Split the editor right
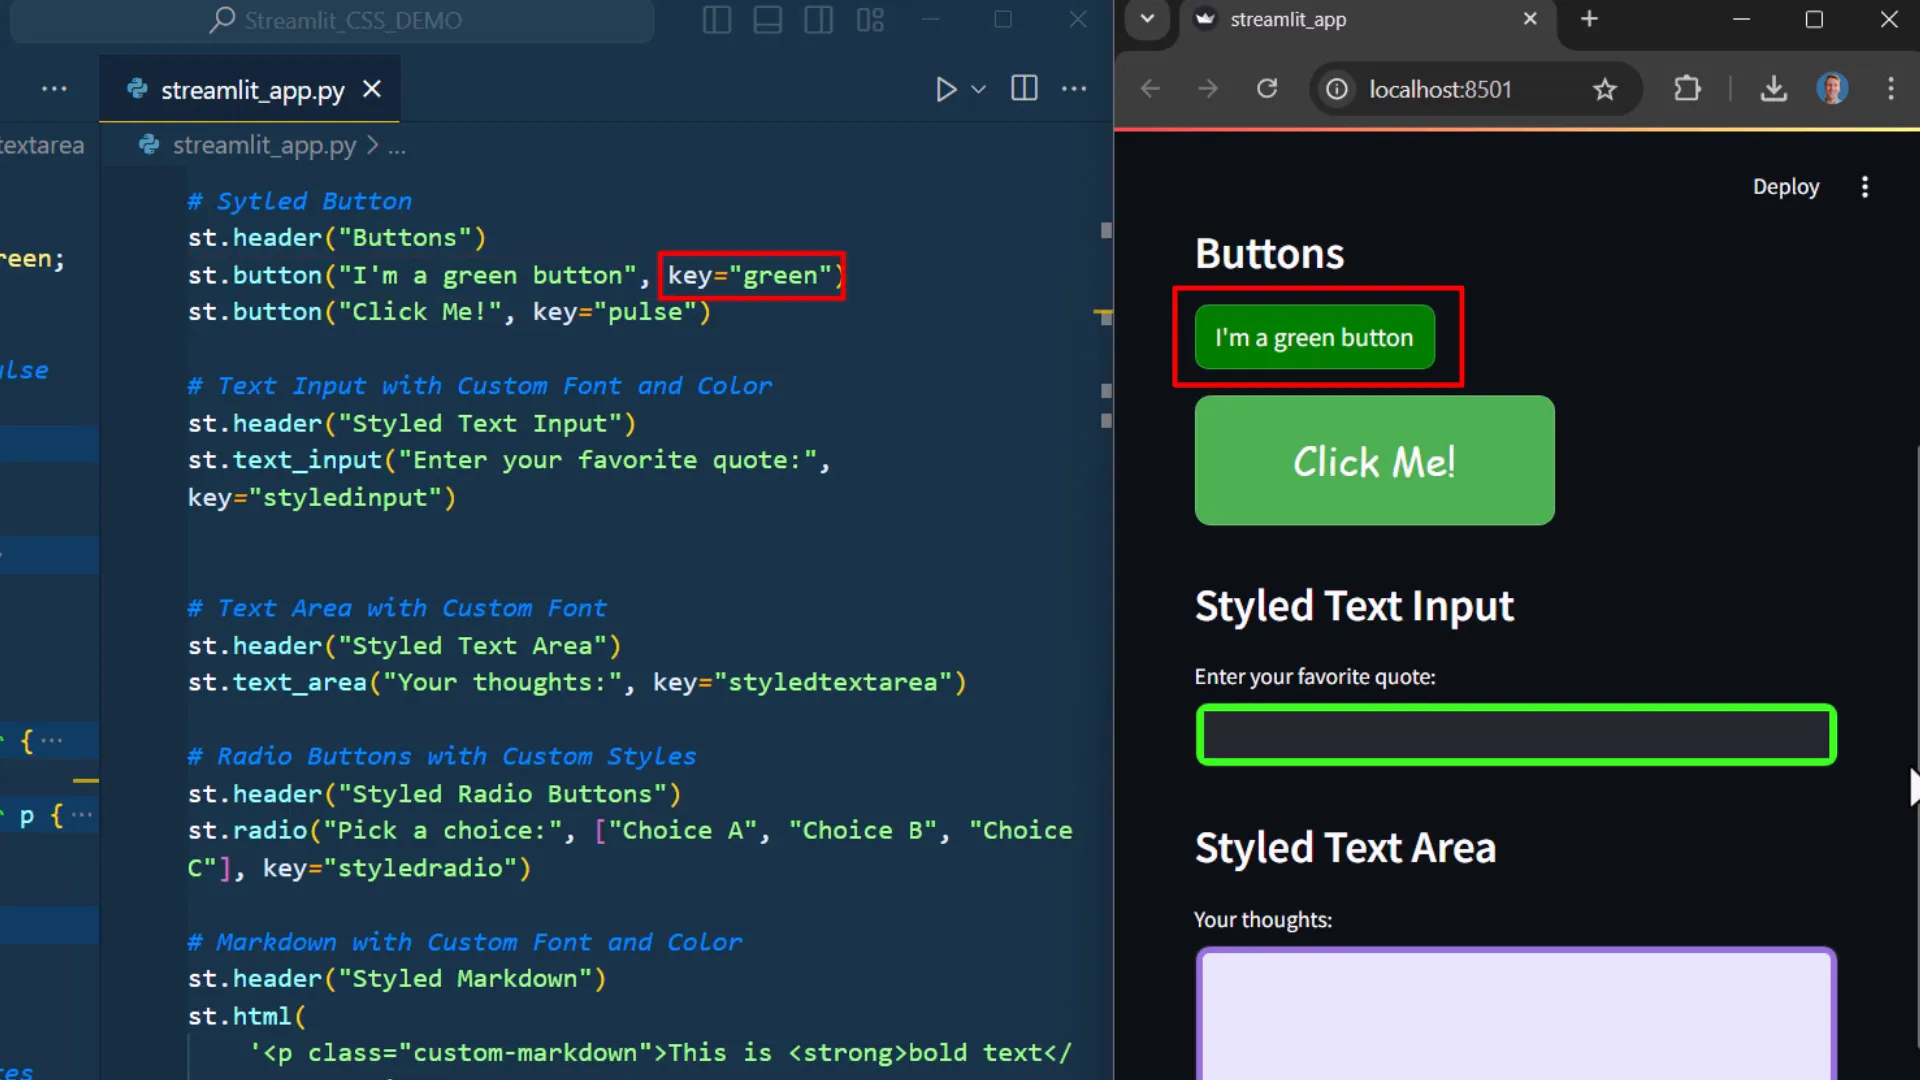This screenshot has width=1920, height=1080. [x=1024, y=89]
